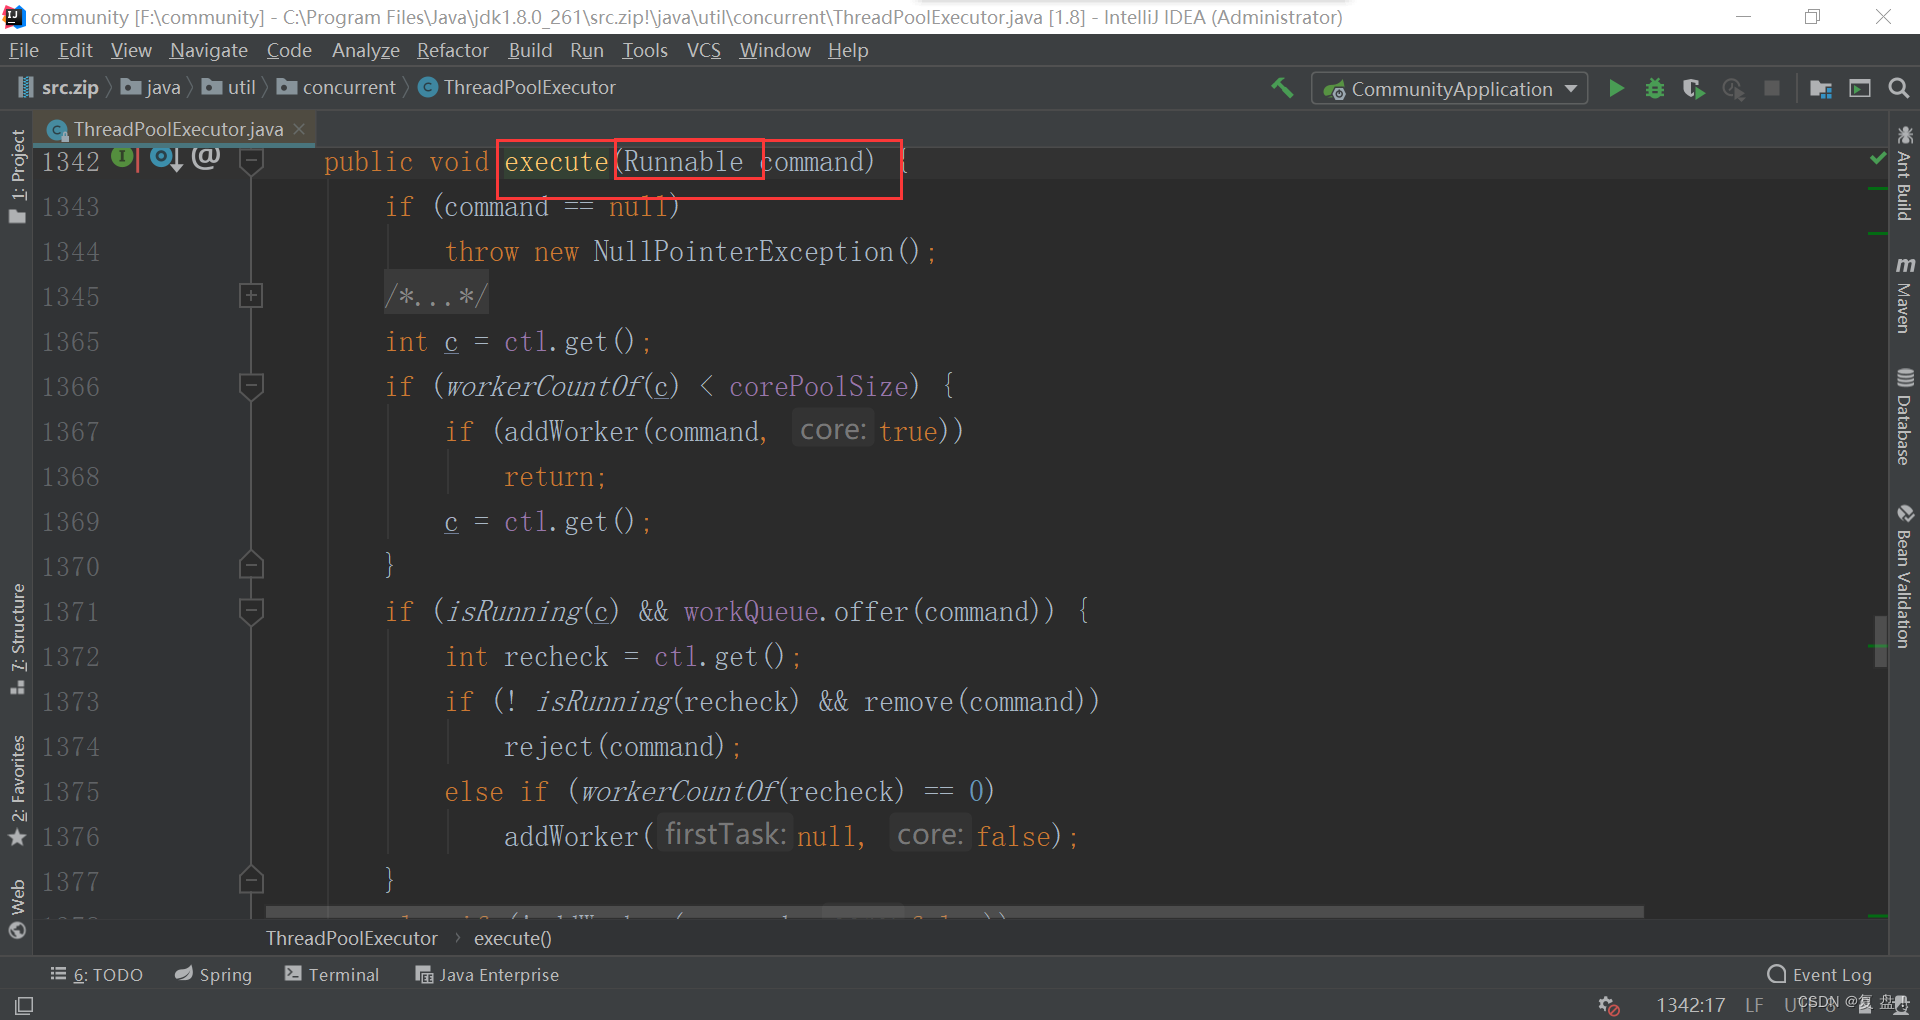The height and width of the screenshot is (1020, 1920).
Task: Toggle the Ant Build side panel
Action: click(x=1904, y=173)
